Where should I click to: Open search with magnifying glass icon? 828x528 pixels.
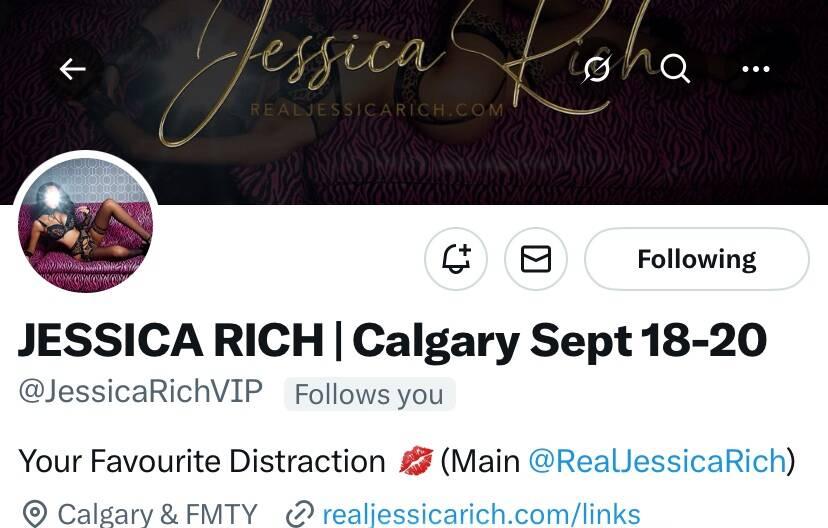pos(675,69)
